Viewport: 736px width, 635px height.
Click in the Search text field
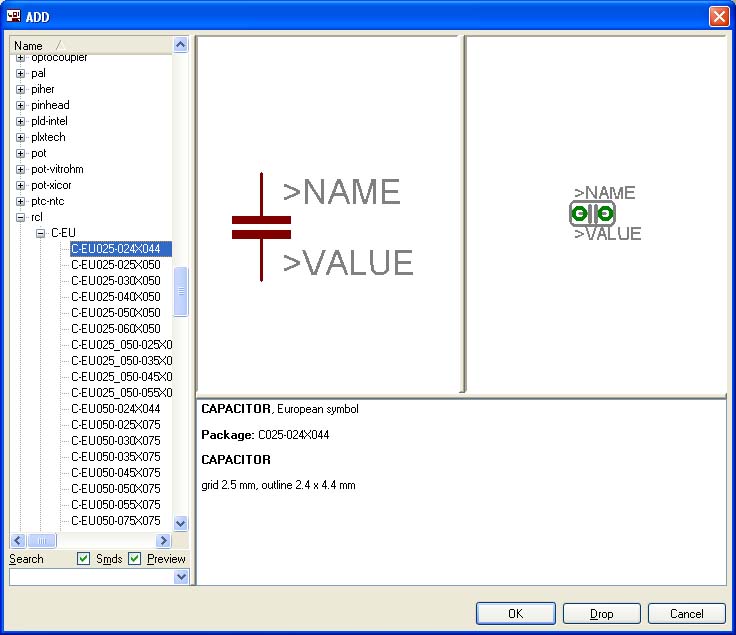coord(90,577)
